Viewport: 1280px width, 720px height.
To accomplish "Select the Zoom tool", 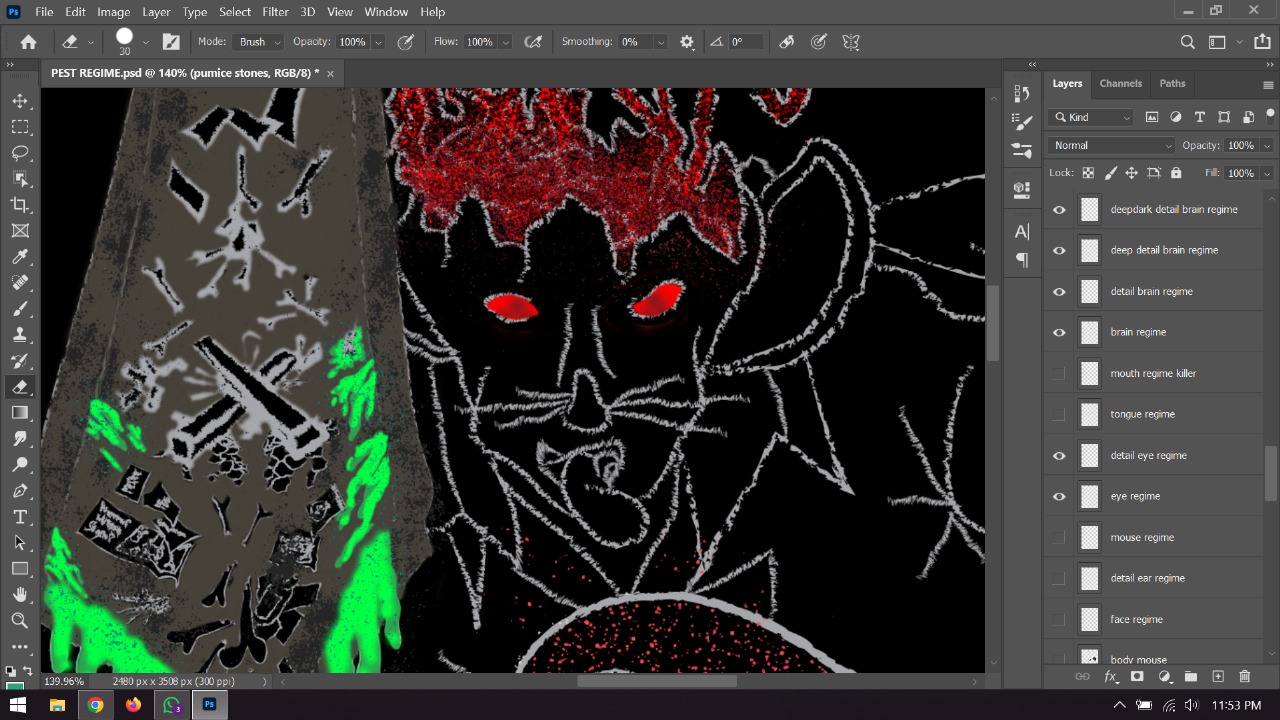I will [20, 621].
